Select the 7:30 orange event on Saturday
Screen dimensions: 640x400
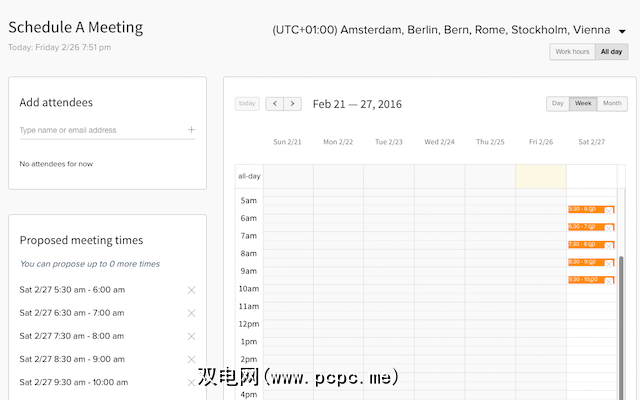point(586,244)
